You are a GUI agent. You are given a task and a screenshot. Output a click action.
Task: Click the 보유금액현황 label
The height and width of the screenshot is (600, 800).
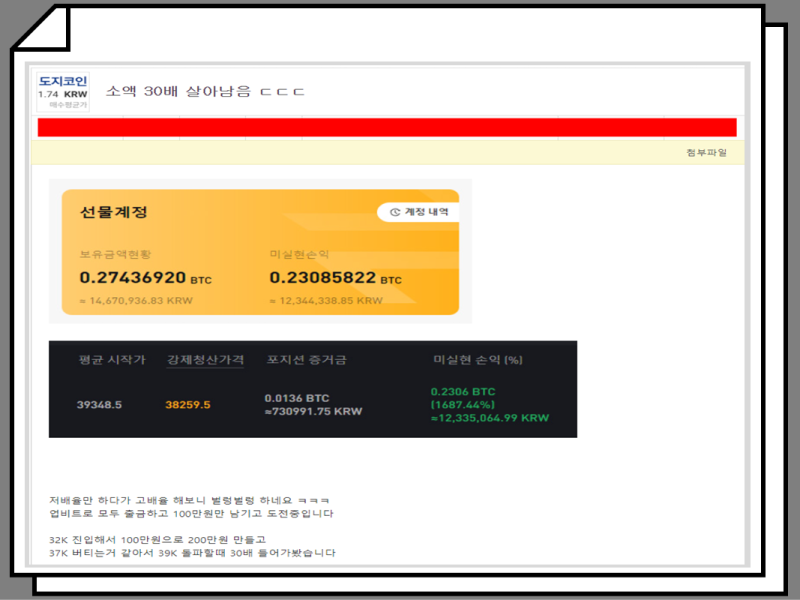(115, 254)
